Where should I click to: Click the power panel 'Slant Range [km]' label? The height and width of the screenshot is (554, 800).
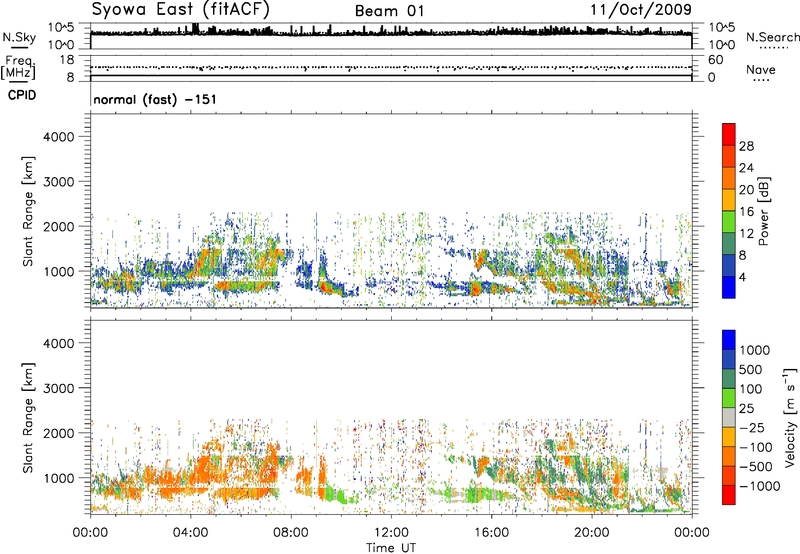pyautogui.click(x=28, y=211)
